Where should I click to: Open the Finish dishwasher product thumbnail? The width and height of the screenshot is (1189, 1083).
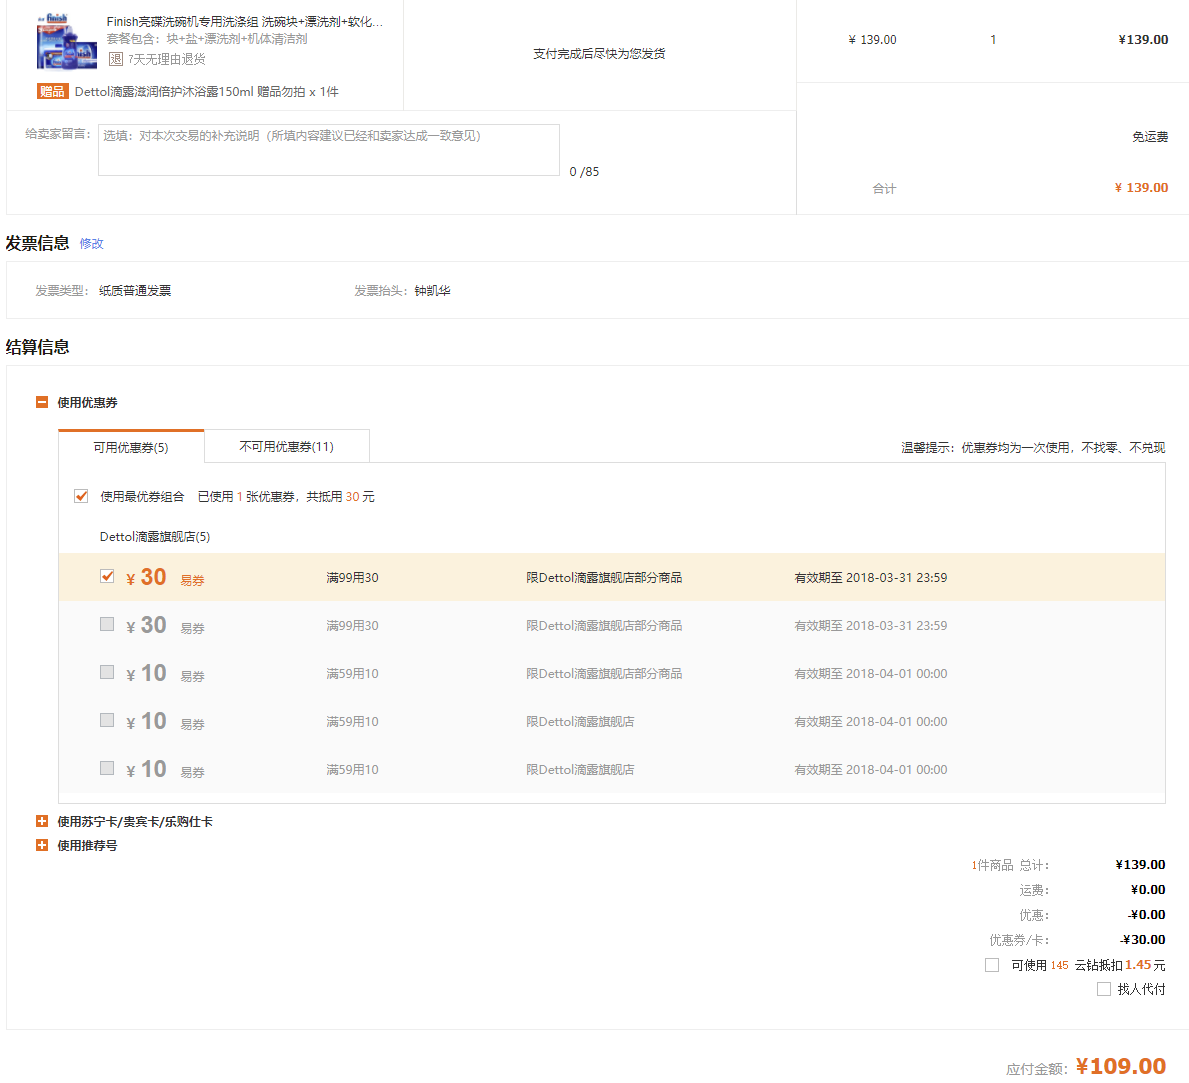click(66, 42)
